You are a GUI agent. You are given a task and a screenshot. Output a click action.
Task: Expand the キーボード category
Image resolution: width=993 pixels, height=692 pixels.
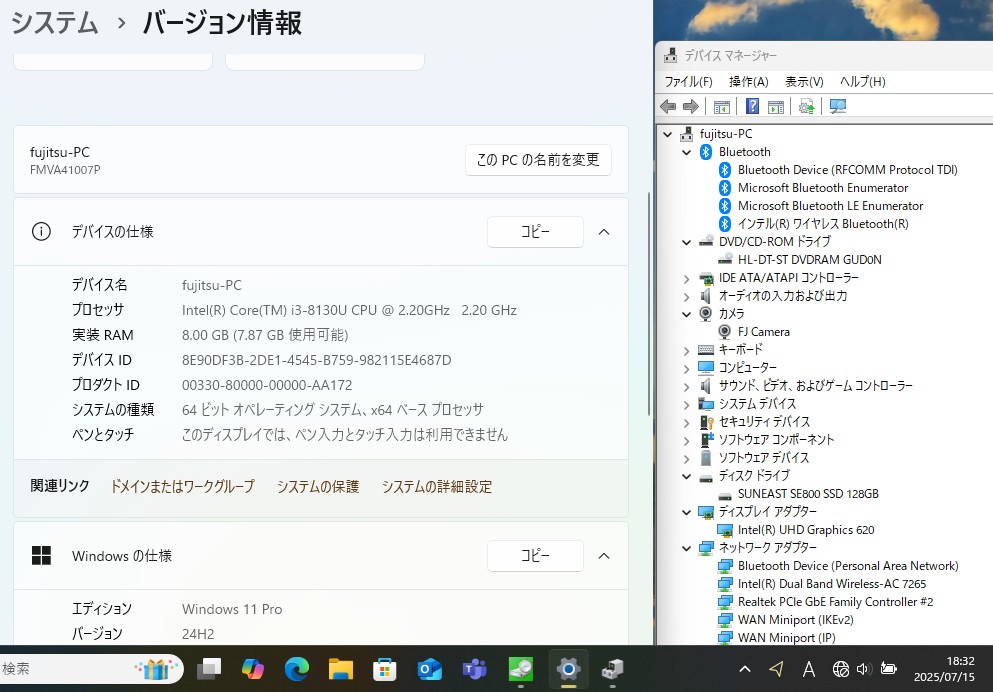[686, 350]
